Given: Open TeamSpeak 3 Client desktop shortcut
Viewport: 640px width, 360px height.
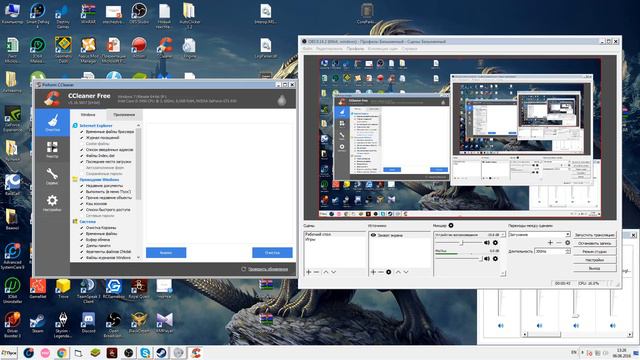Looking at the screenshot, I should point(88,291).
